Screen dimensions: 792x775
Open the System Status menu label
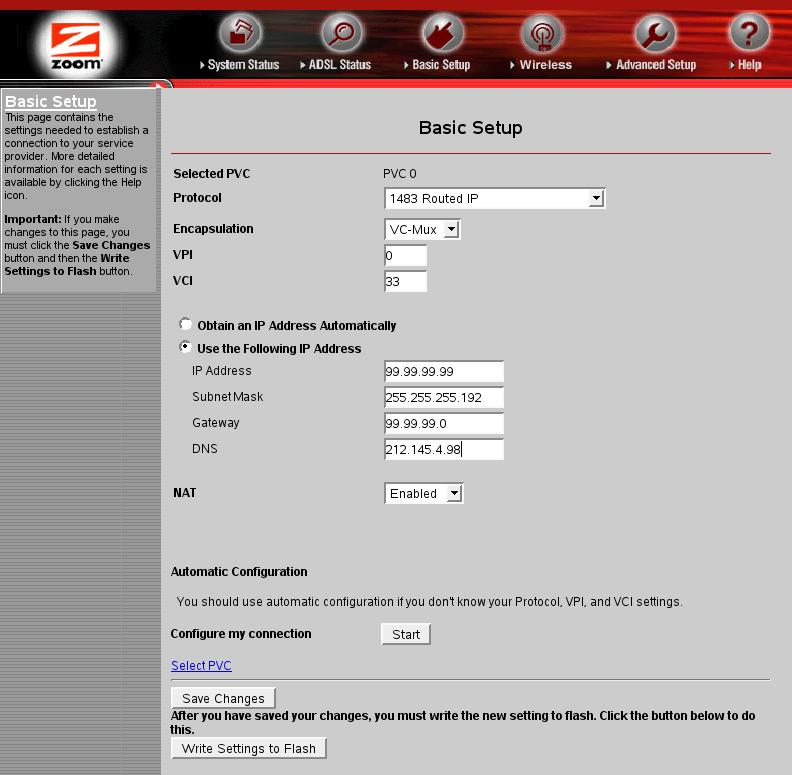239,65
